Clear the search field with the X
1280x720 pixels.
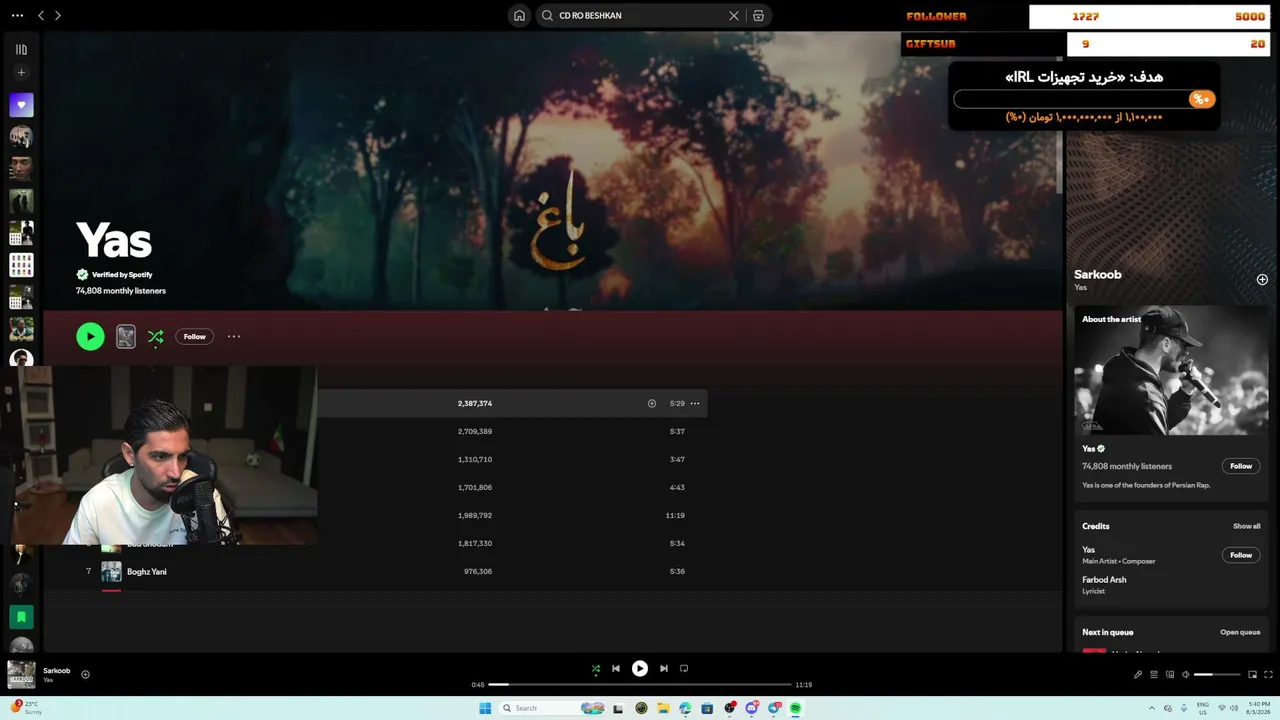734,16
